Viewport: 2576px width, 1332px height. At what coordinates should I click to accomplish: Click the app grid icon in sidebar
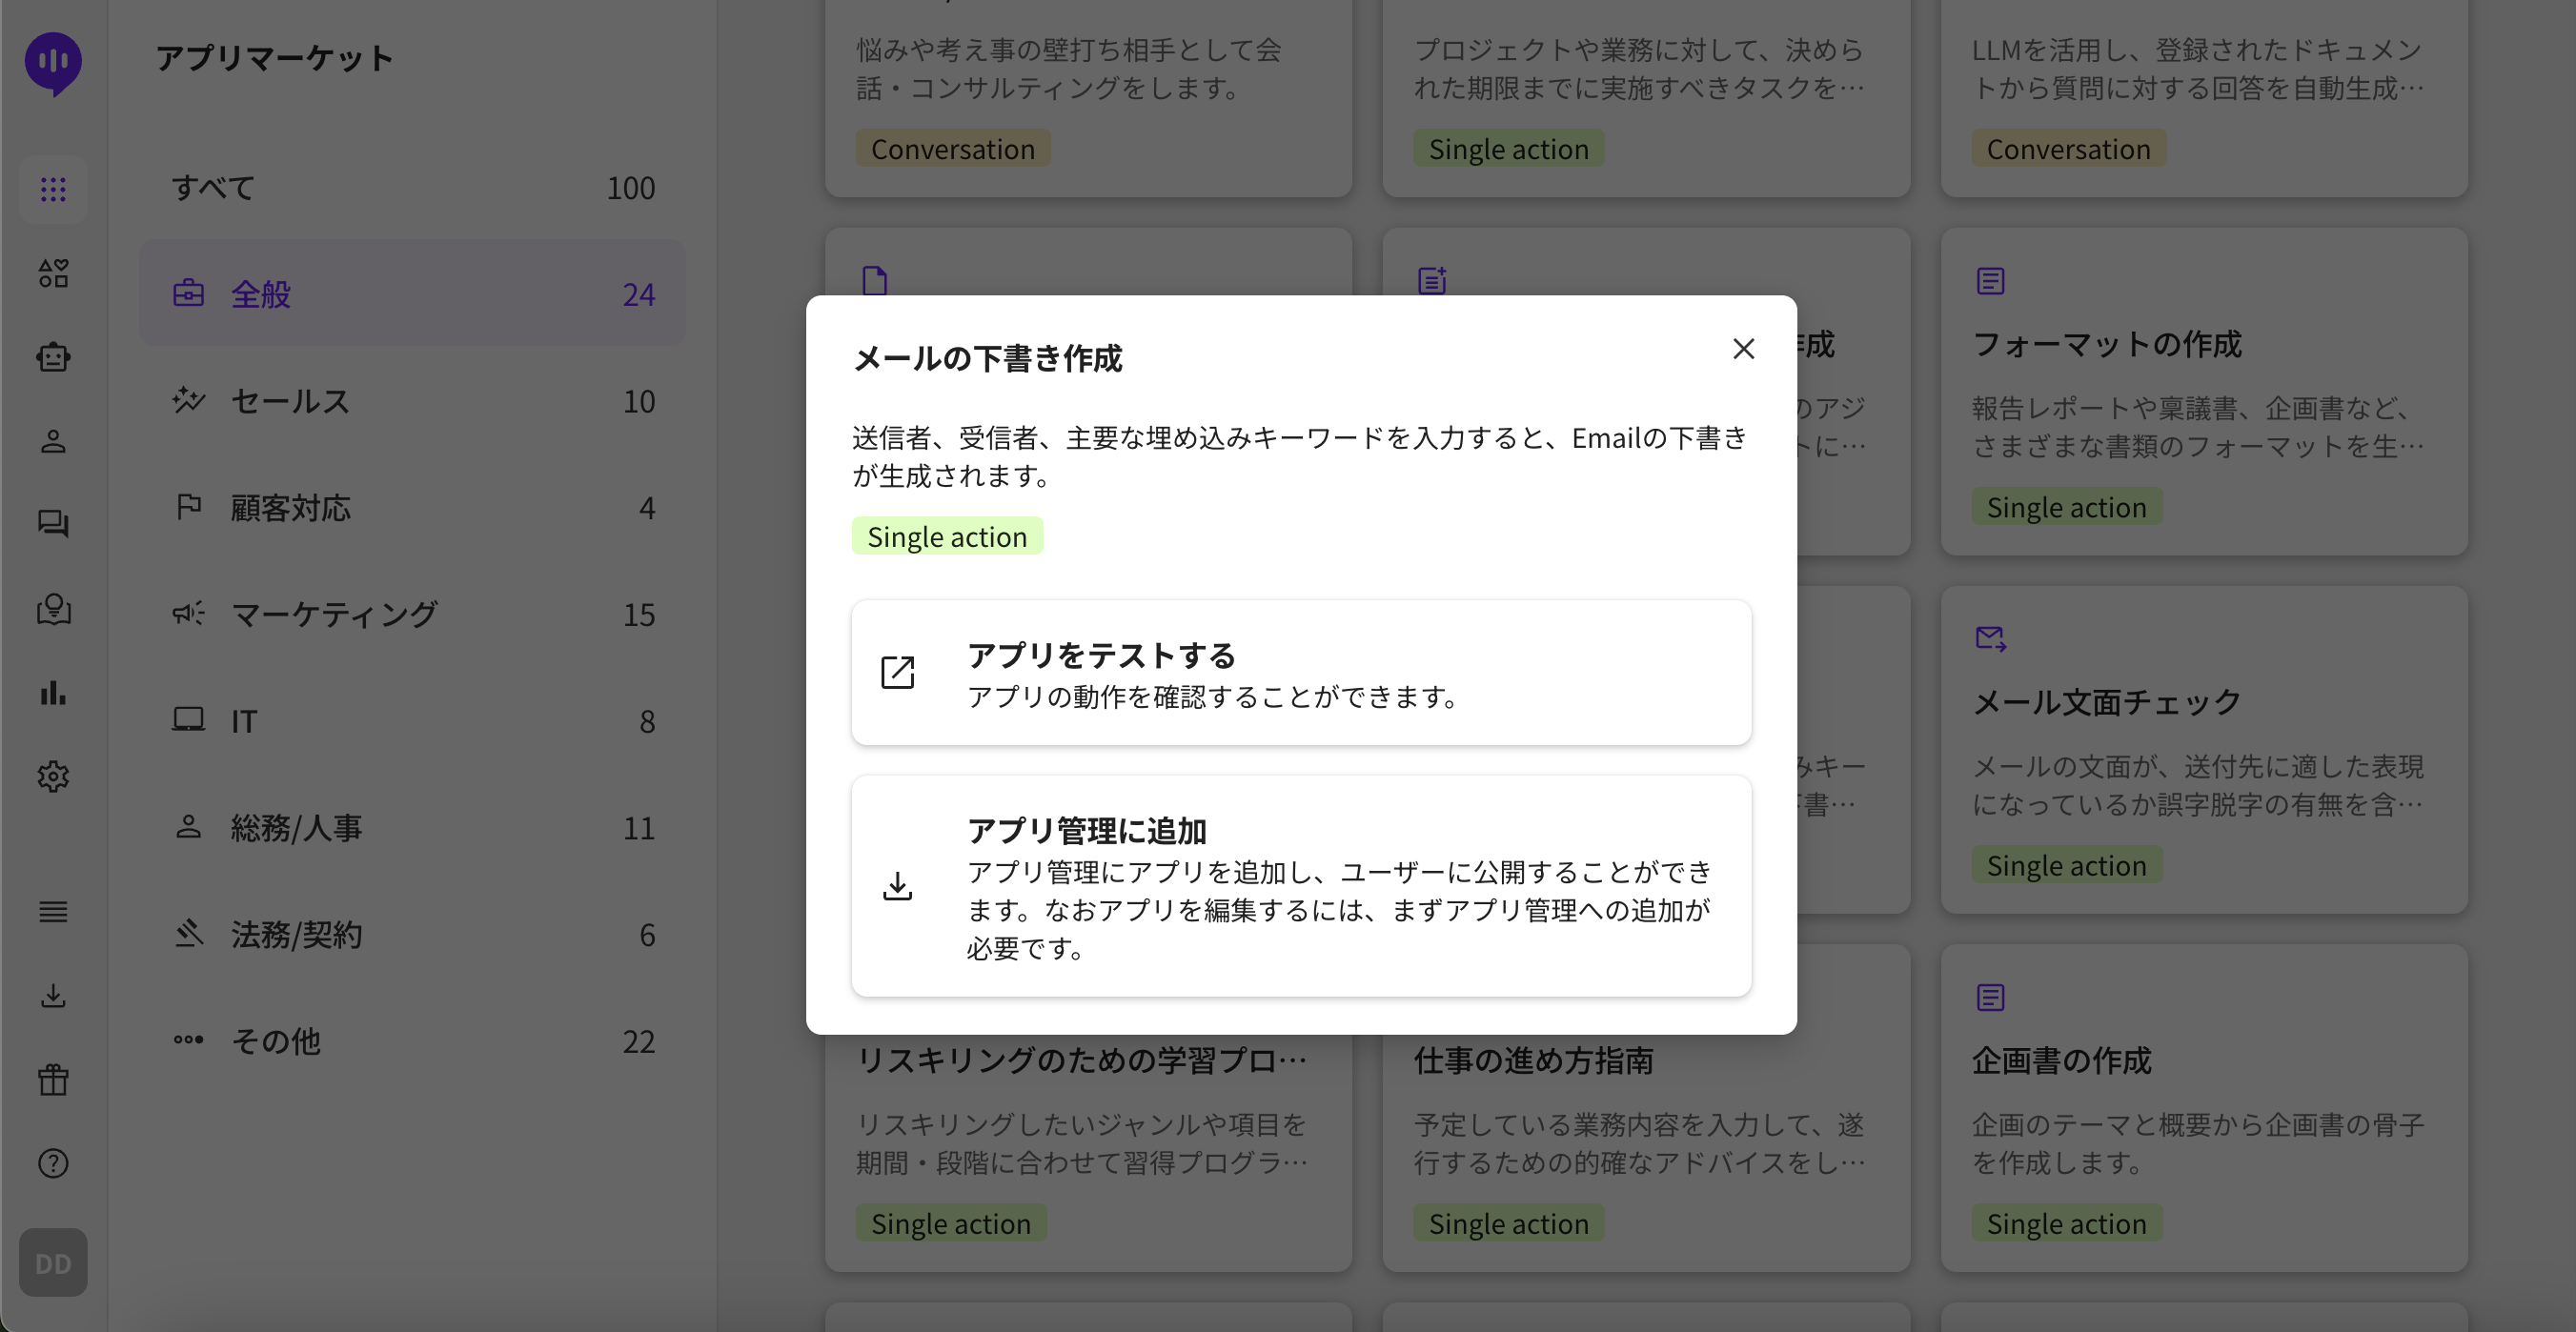[x=53, y=189]
